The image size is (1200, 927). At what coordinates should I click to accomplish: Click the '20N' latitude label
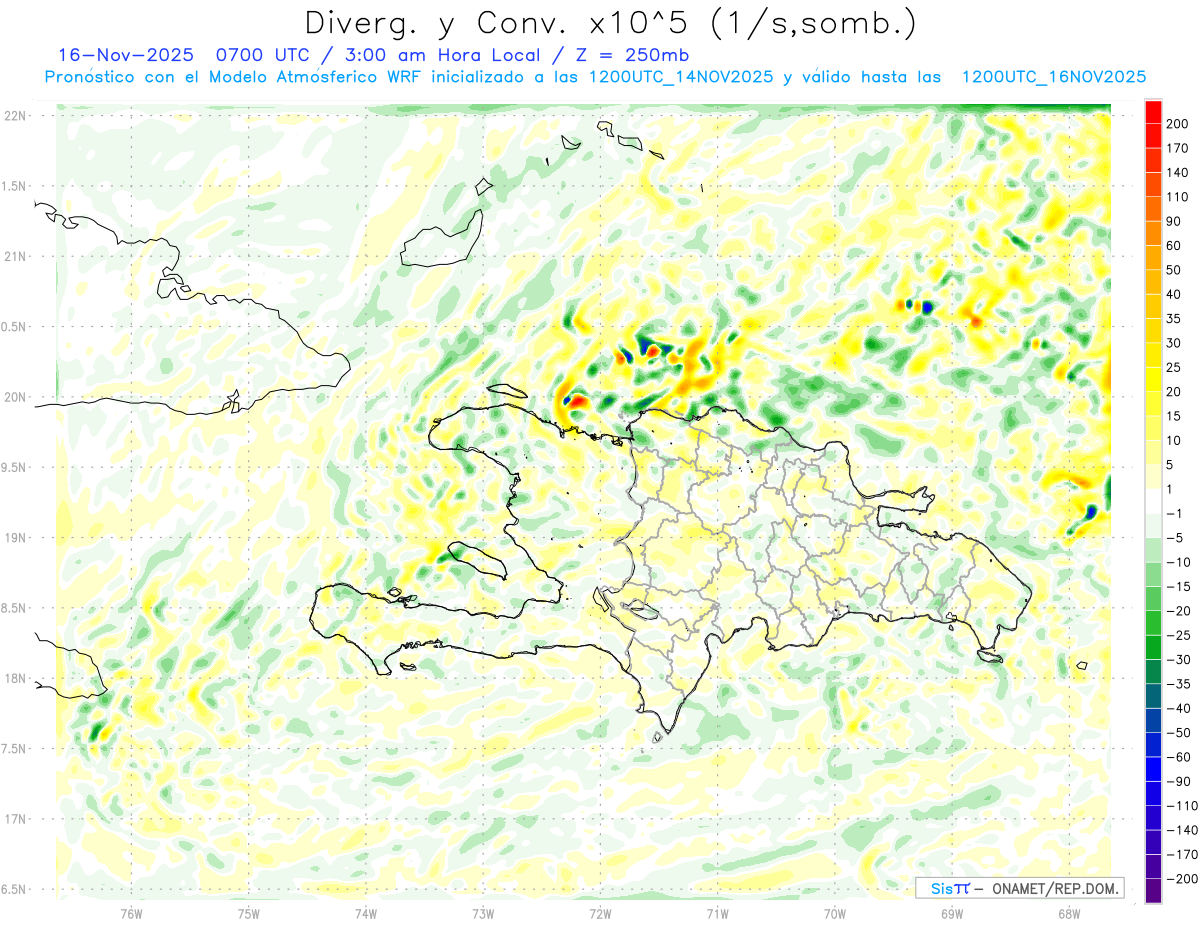(x=15, y=397)
